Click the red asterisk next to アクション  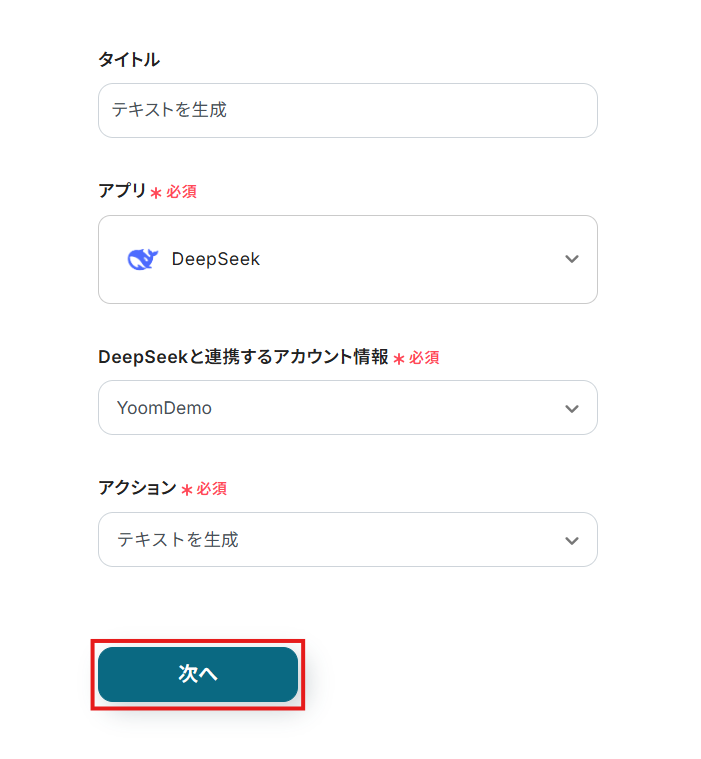(186, 490)
